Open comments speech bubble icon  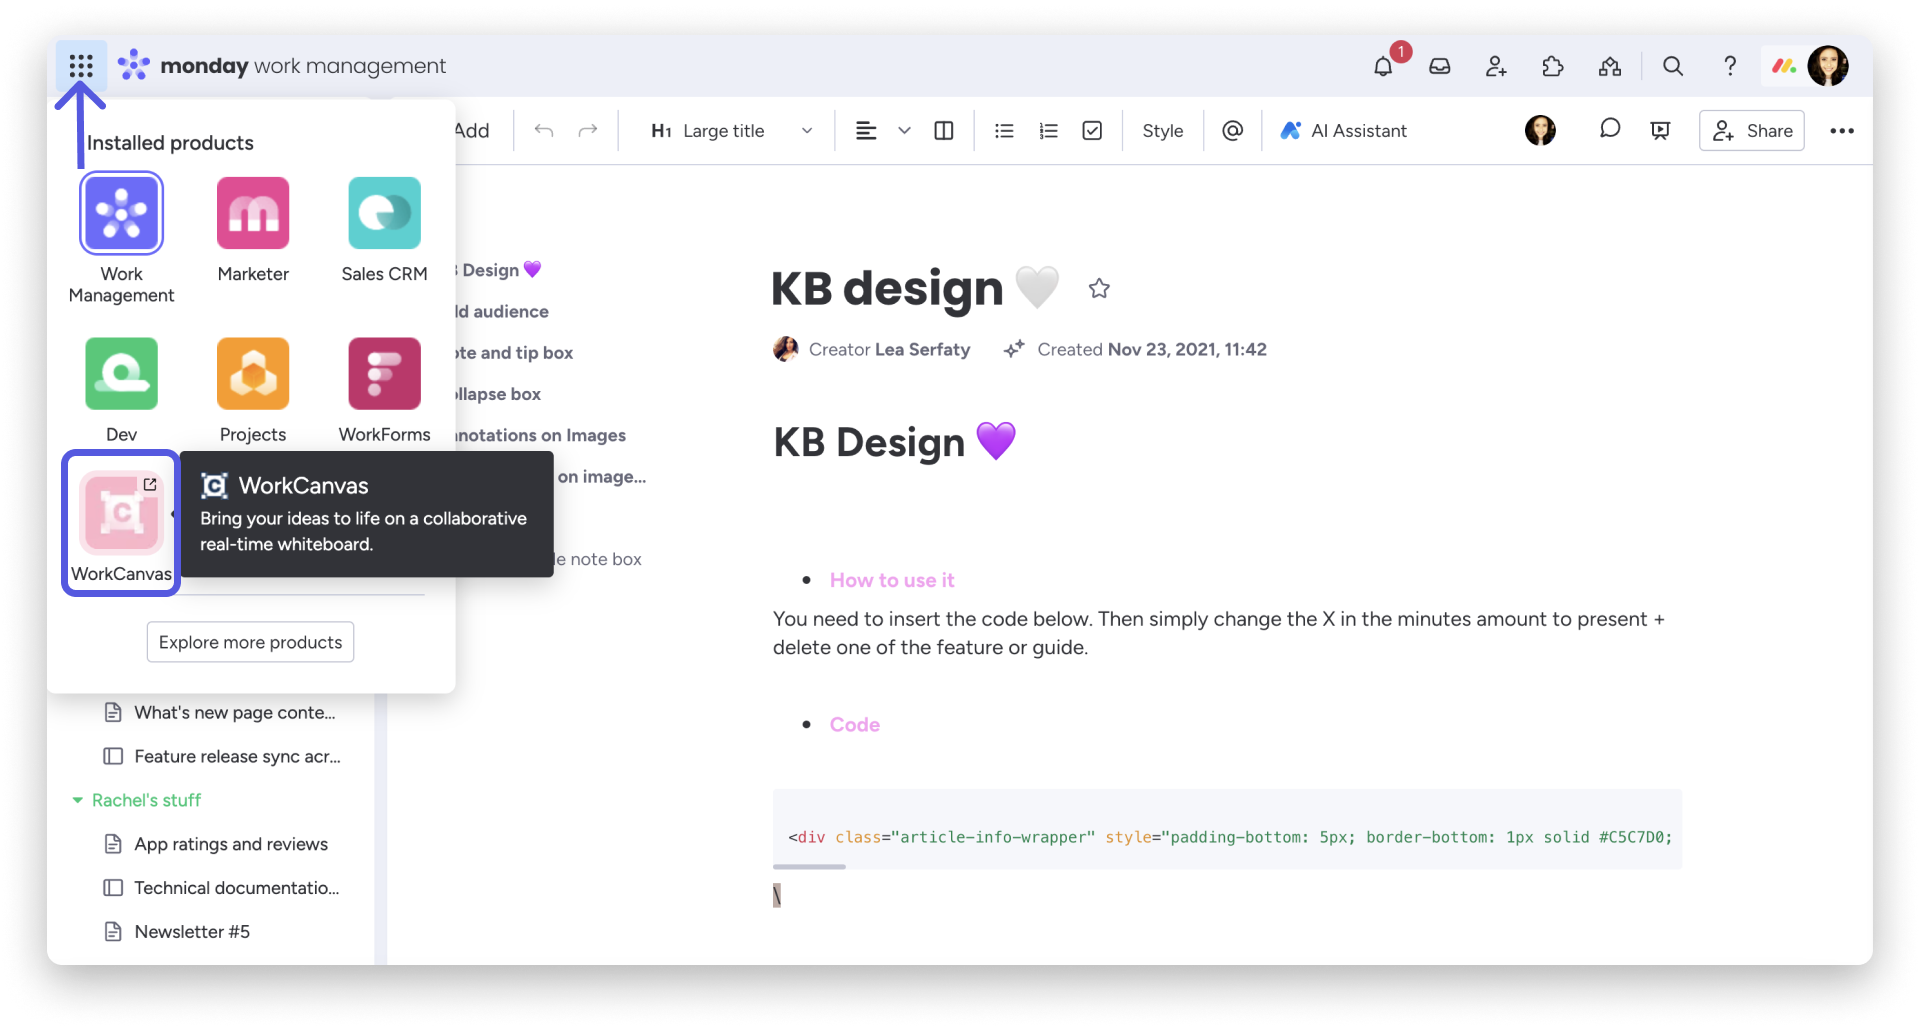point(1609,129)
